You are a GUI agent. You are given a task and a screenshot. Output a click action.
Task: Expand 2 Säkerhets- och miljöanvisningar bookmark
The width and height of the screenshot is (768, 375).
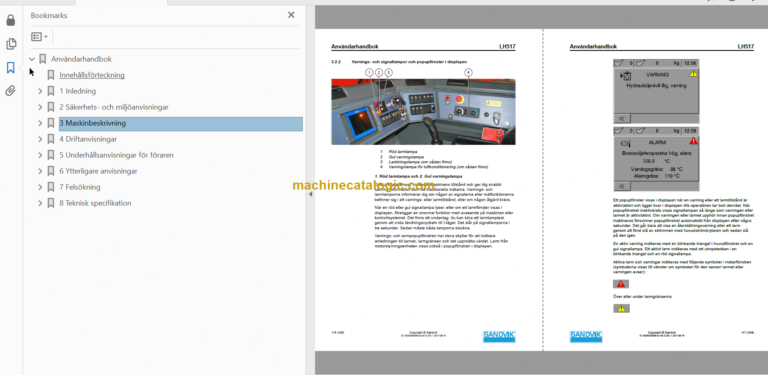[41, 107]
